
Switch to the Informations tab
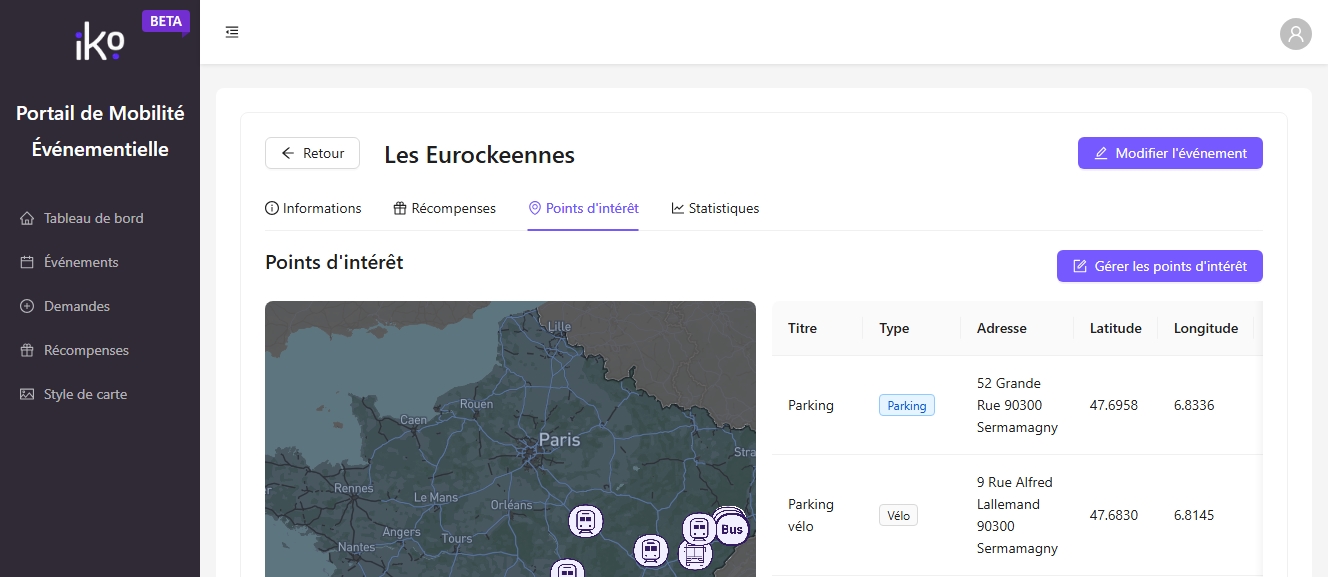[x=313, y=208]
